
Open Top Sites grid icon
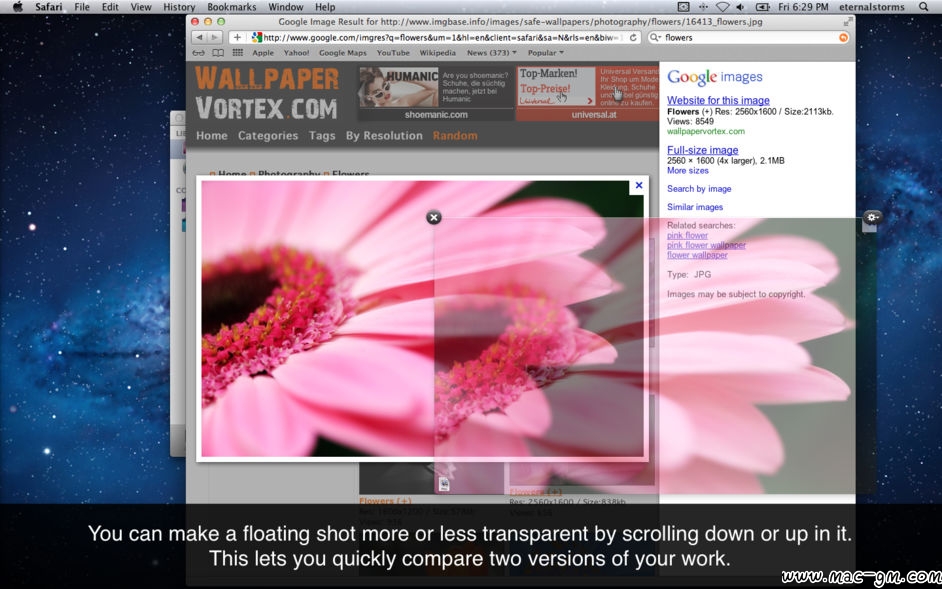click(x=237, y=53)
